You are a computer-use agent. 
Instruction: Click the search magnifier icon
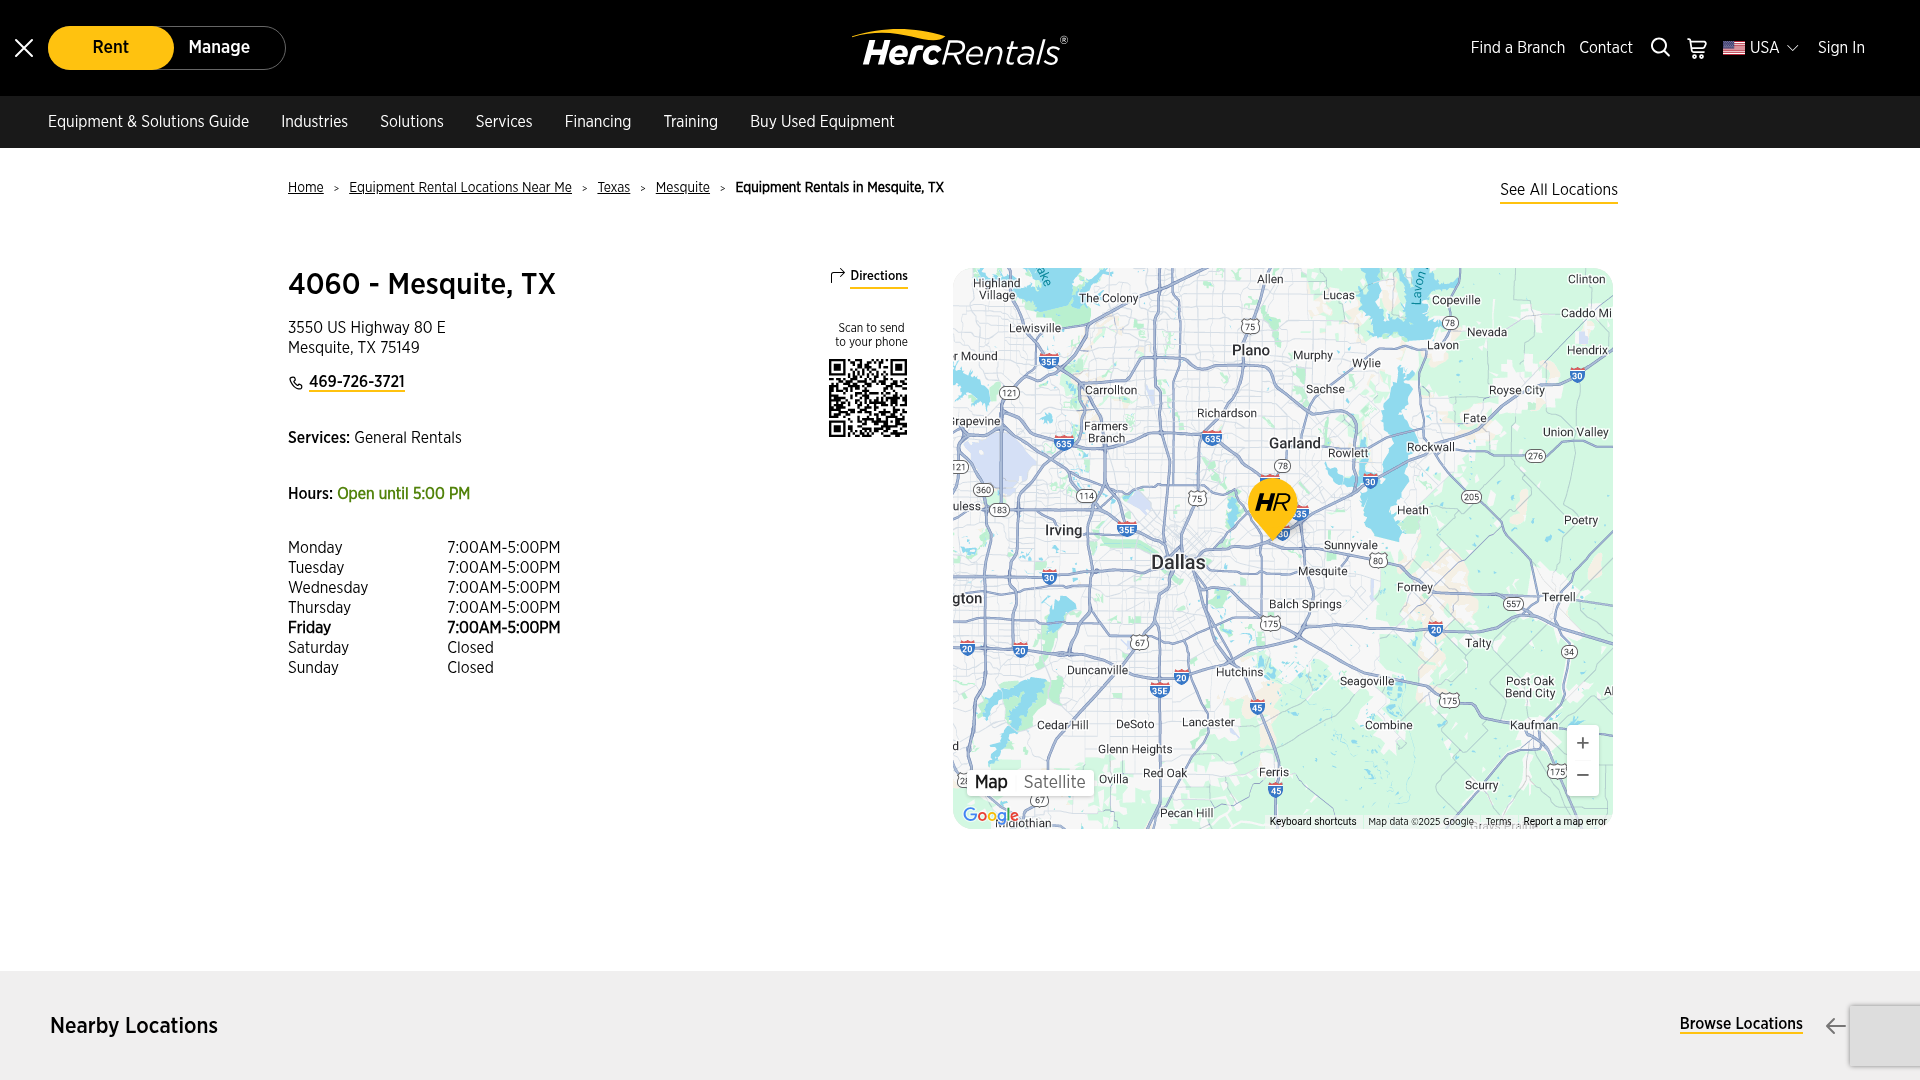[1660, 48]
